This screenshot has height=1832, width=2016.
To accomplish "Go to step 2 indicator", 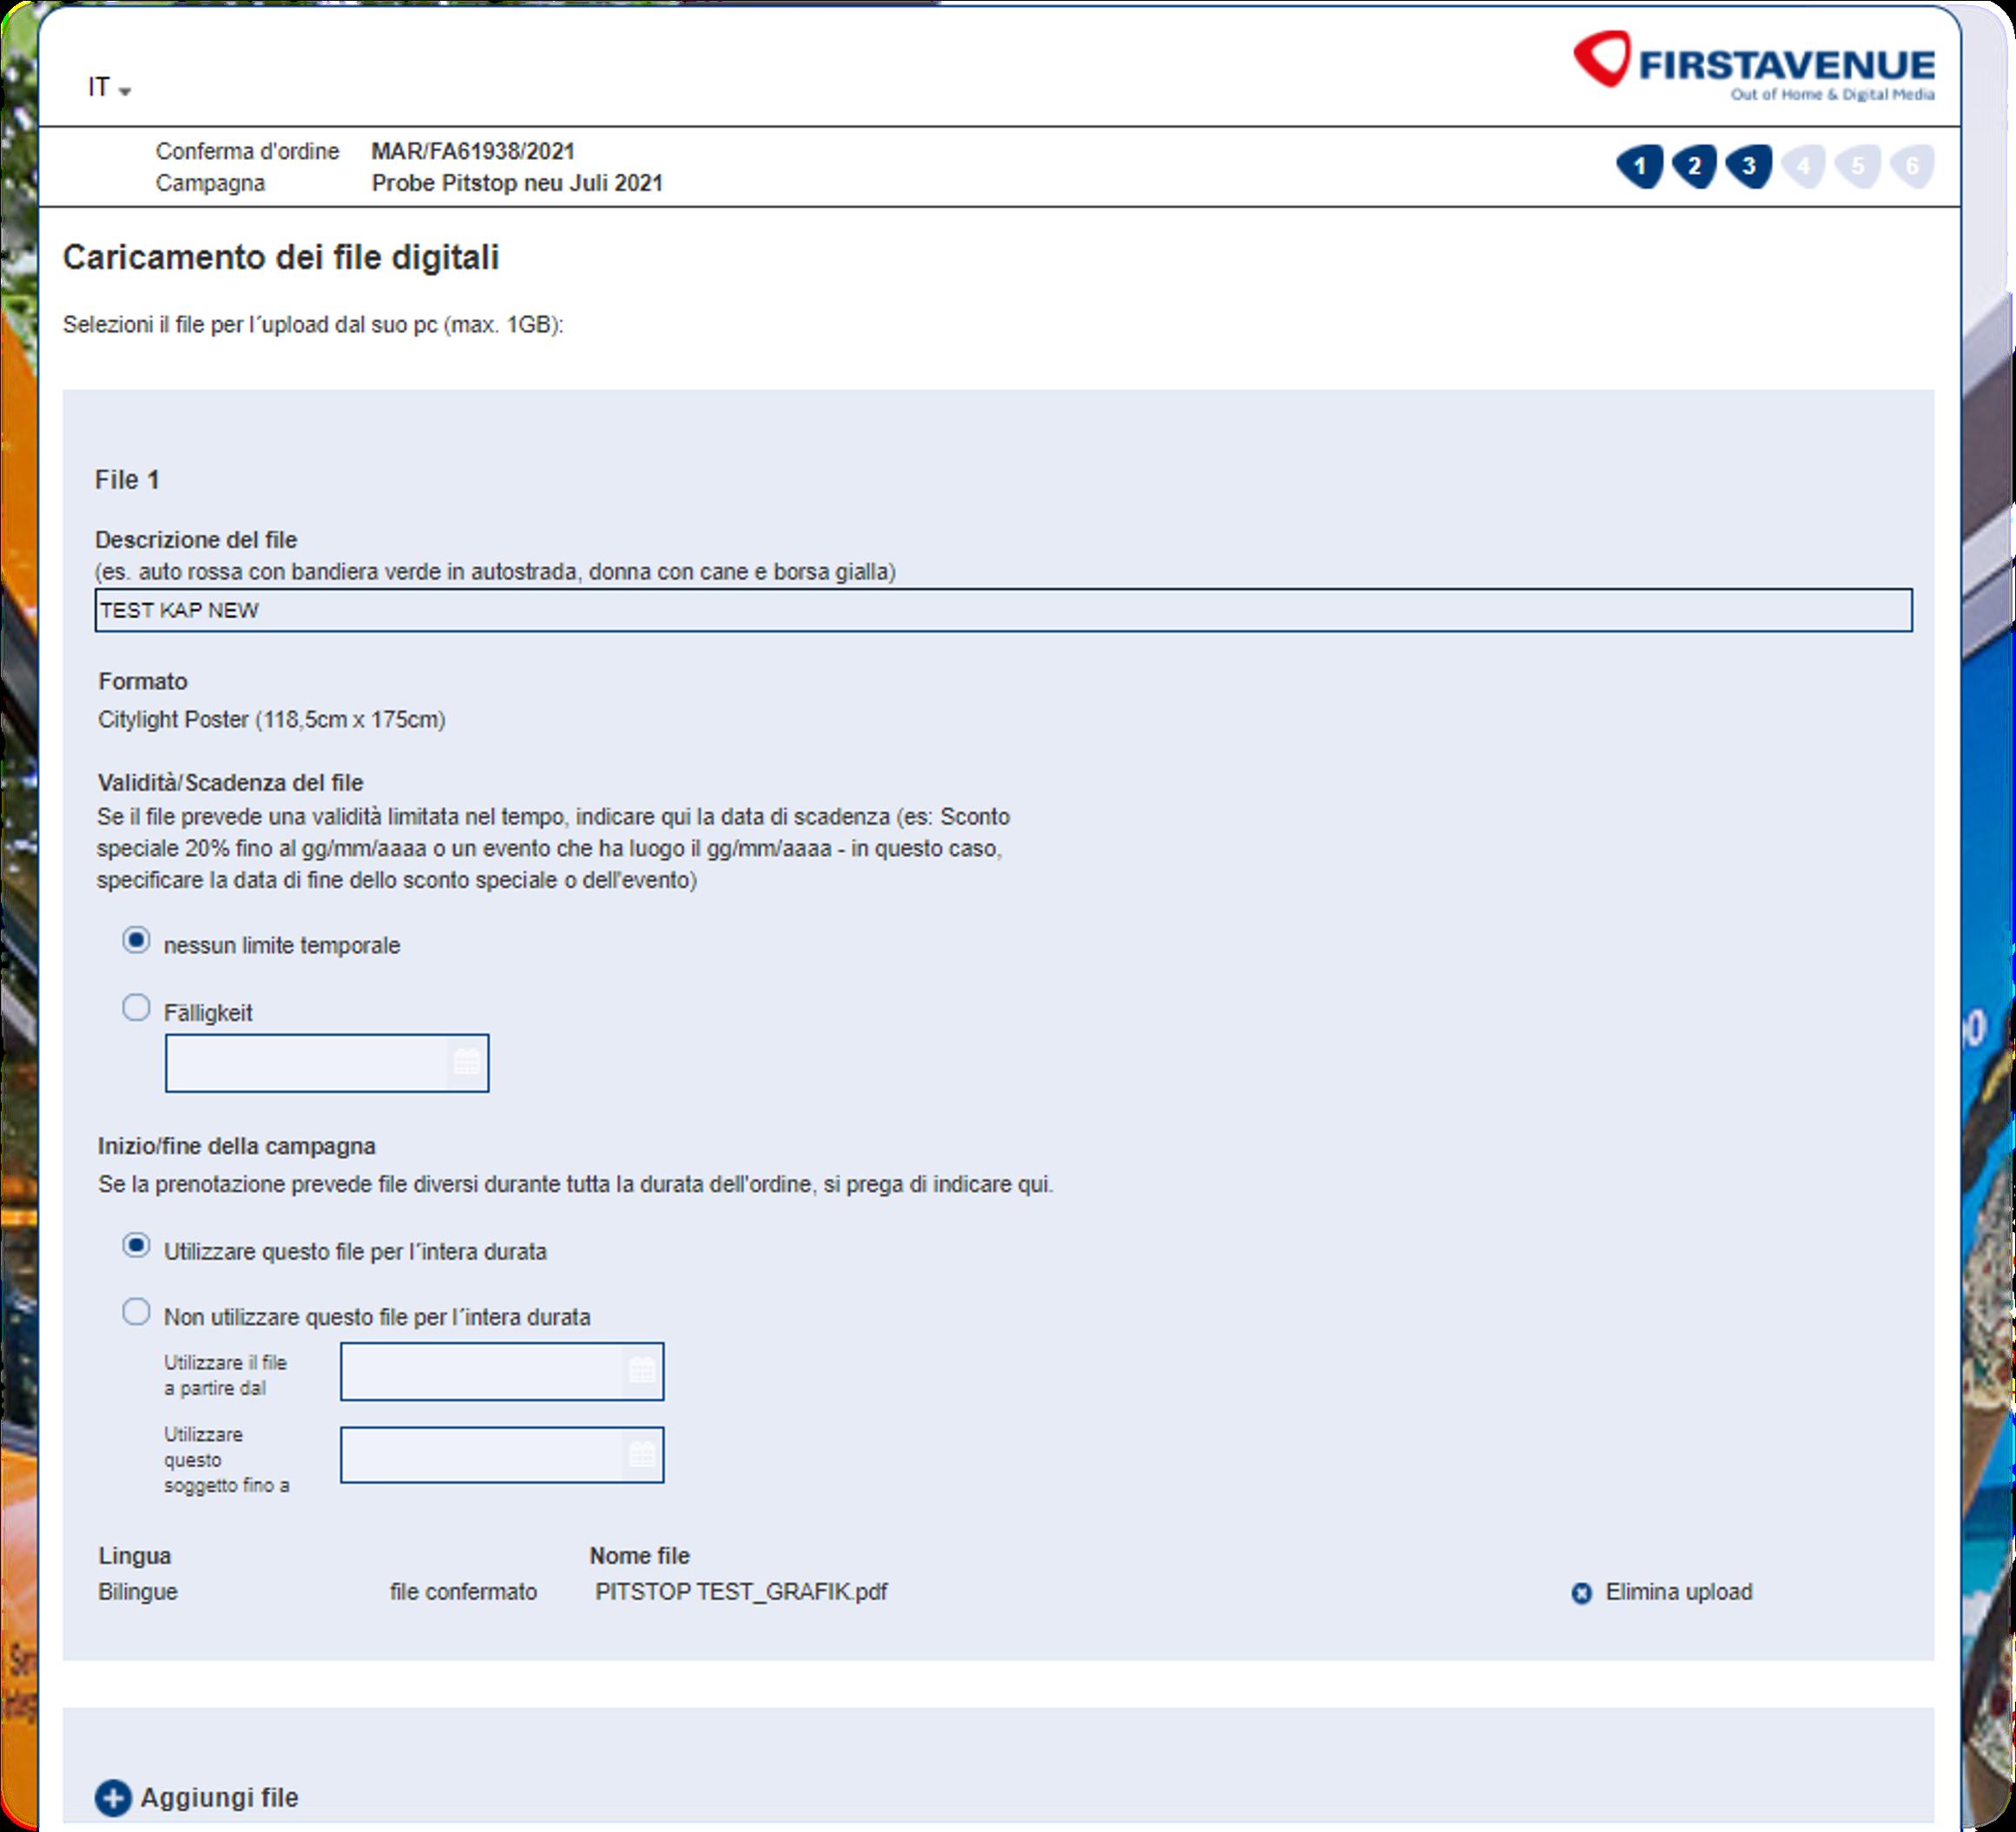I will 1694,166.
